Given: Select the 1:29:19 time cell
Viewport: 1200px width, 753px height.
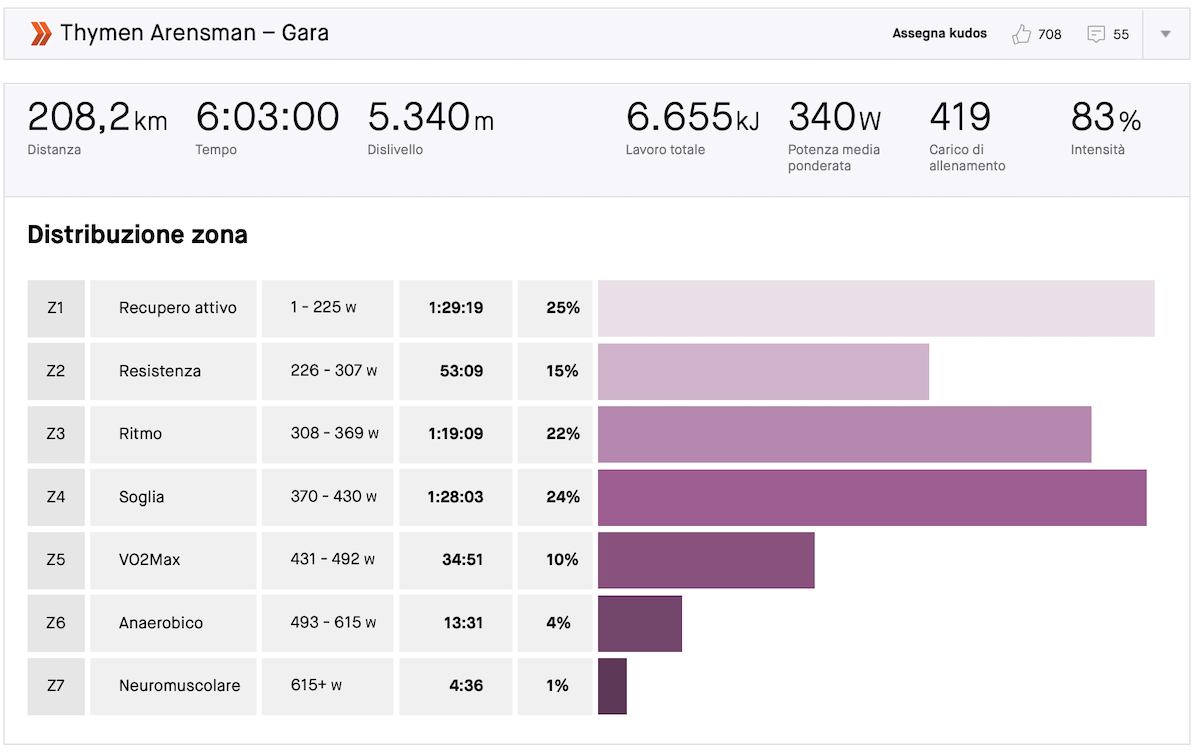Looking at the screenshot, I should point(456,308).
